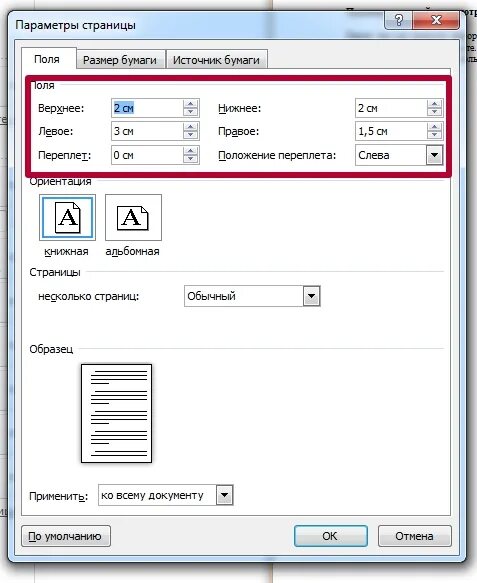Click the Нижнее margin input field
The image size is (477, 583).
[x=391, y=108]
